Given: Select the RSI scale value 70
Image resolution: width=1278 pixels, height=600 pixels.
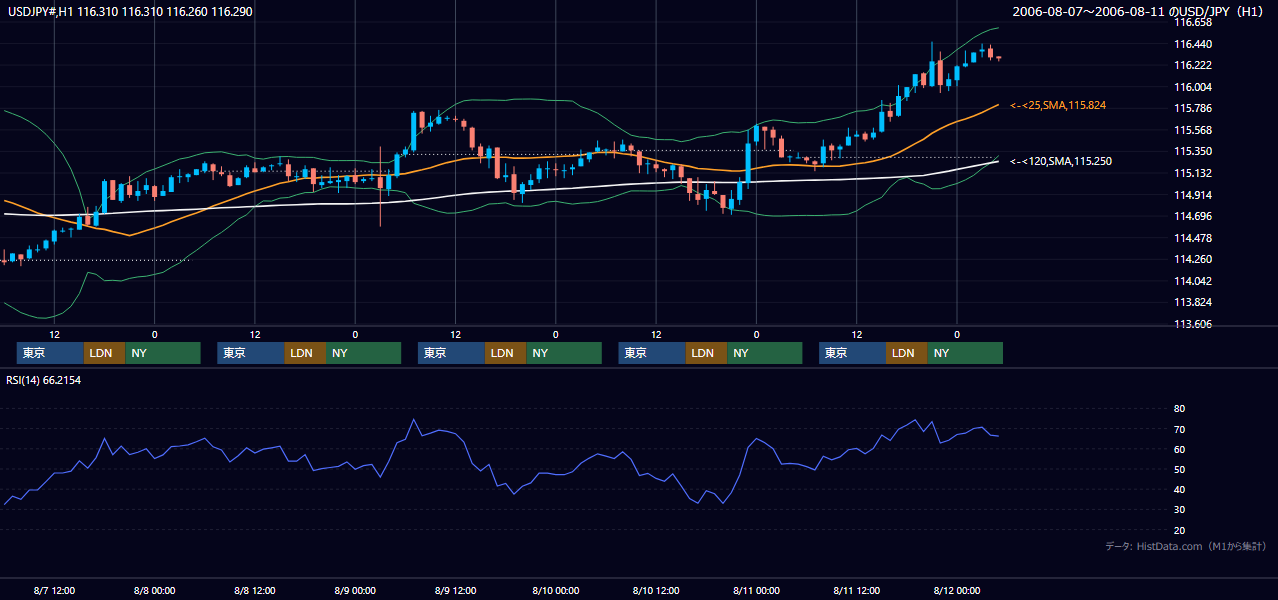Looking at the screenshot, I should 1180,429.
